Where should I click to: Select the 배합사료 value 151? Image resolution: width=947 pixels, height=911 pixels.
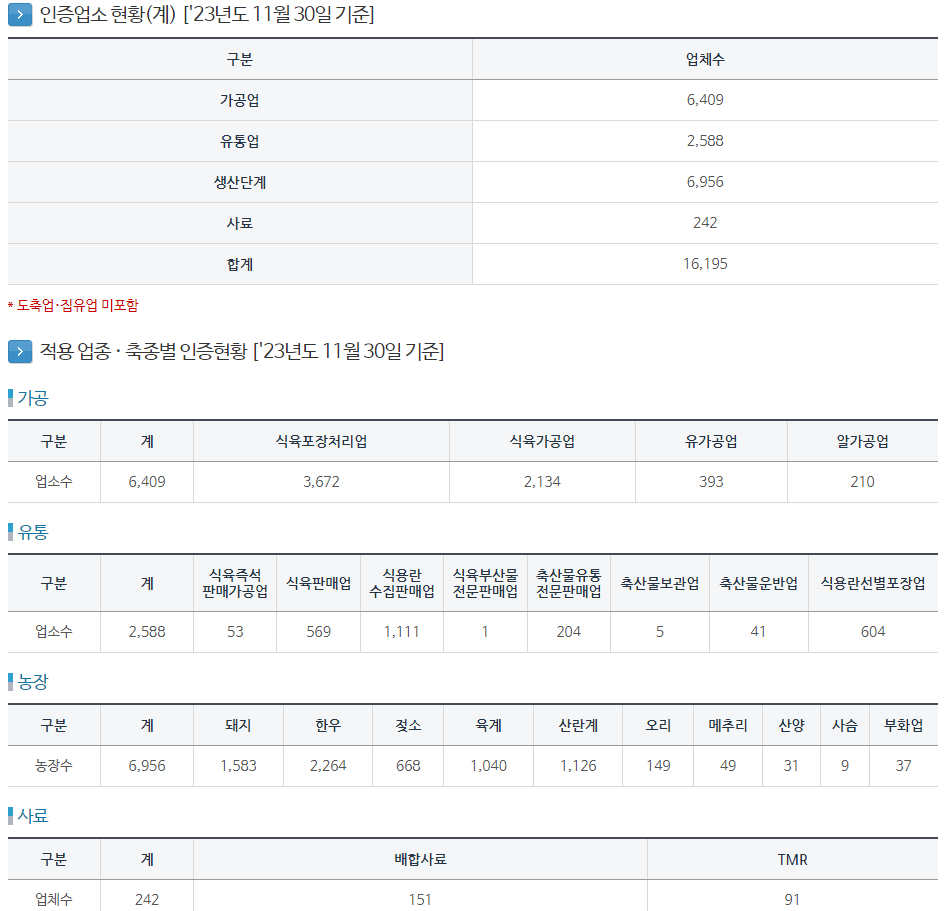click(x=420, y=900)
